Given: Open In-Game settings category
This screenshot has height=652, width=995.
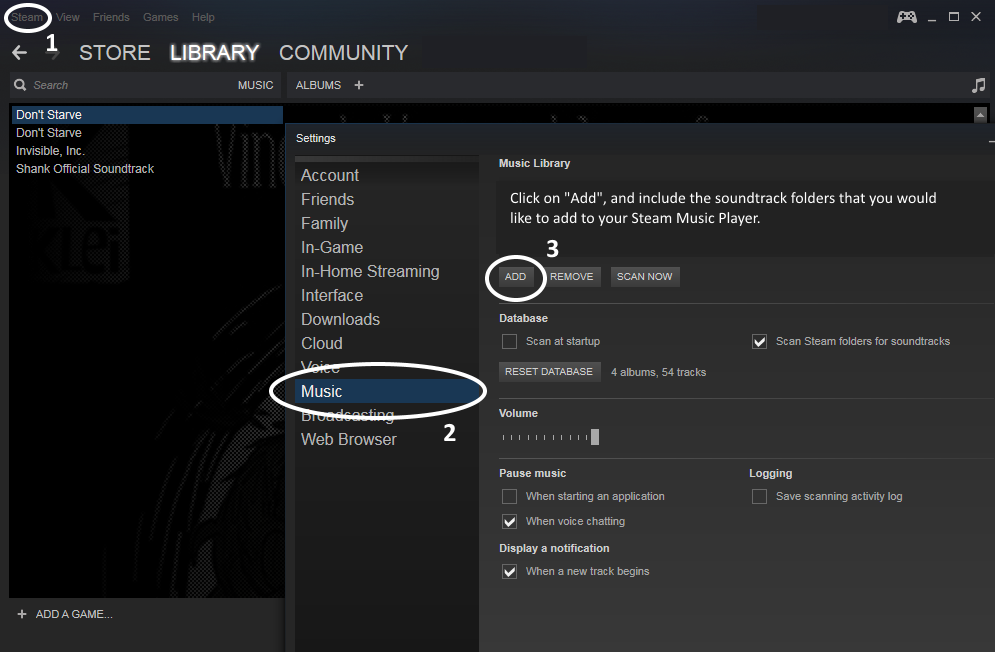Looking at the screenshot, I should (x=332, y=248).
